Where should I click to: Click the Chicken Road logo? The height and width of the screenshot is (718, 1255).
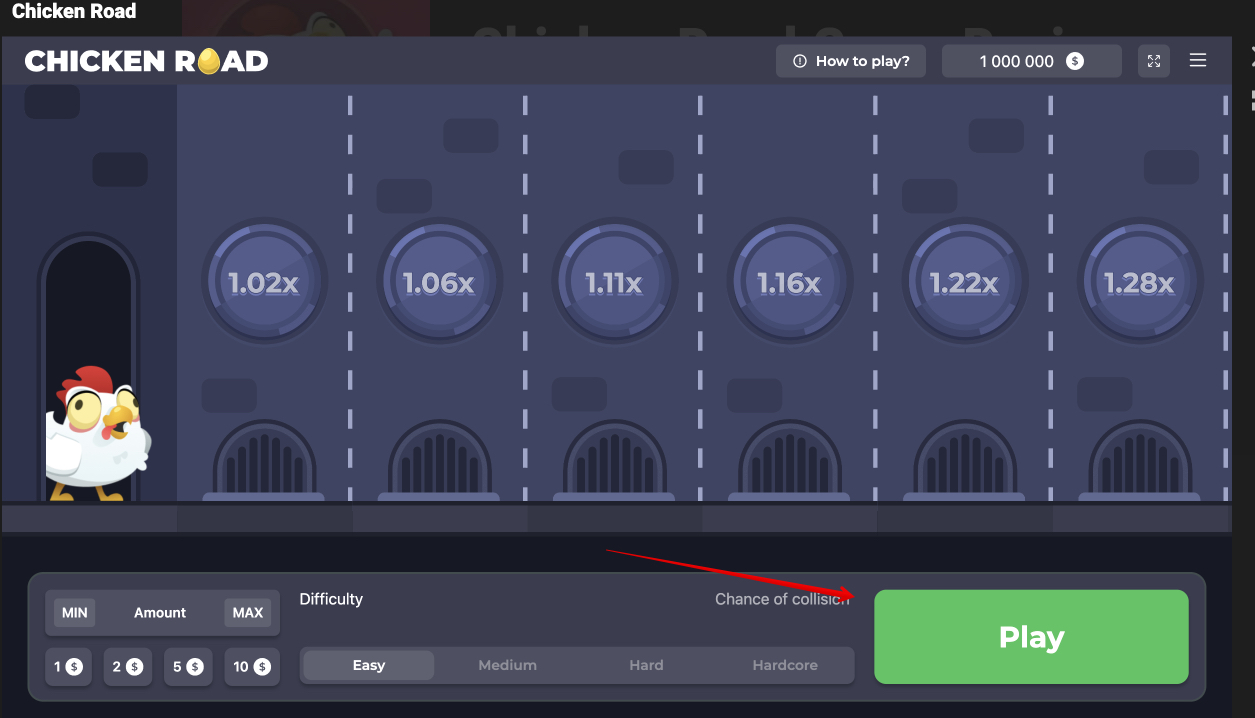click(x=146, y=60)
